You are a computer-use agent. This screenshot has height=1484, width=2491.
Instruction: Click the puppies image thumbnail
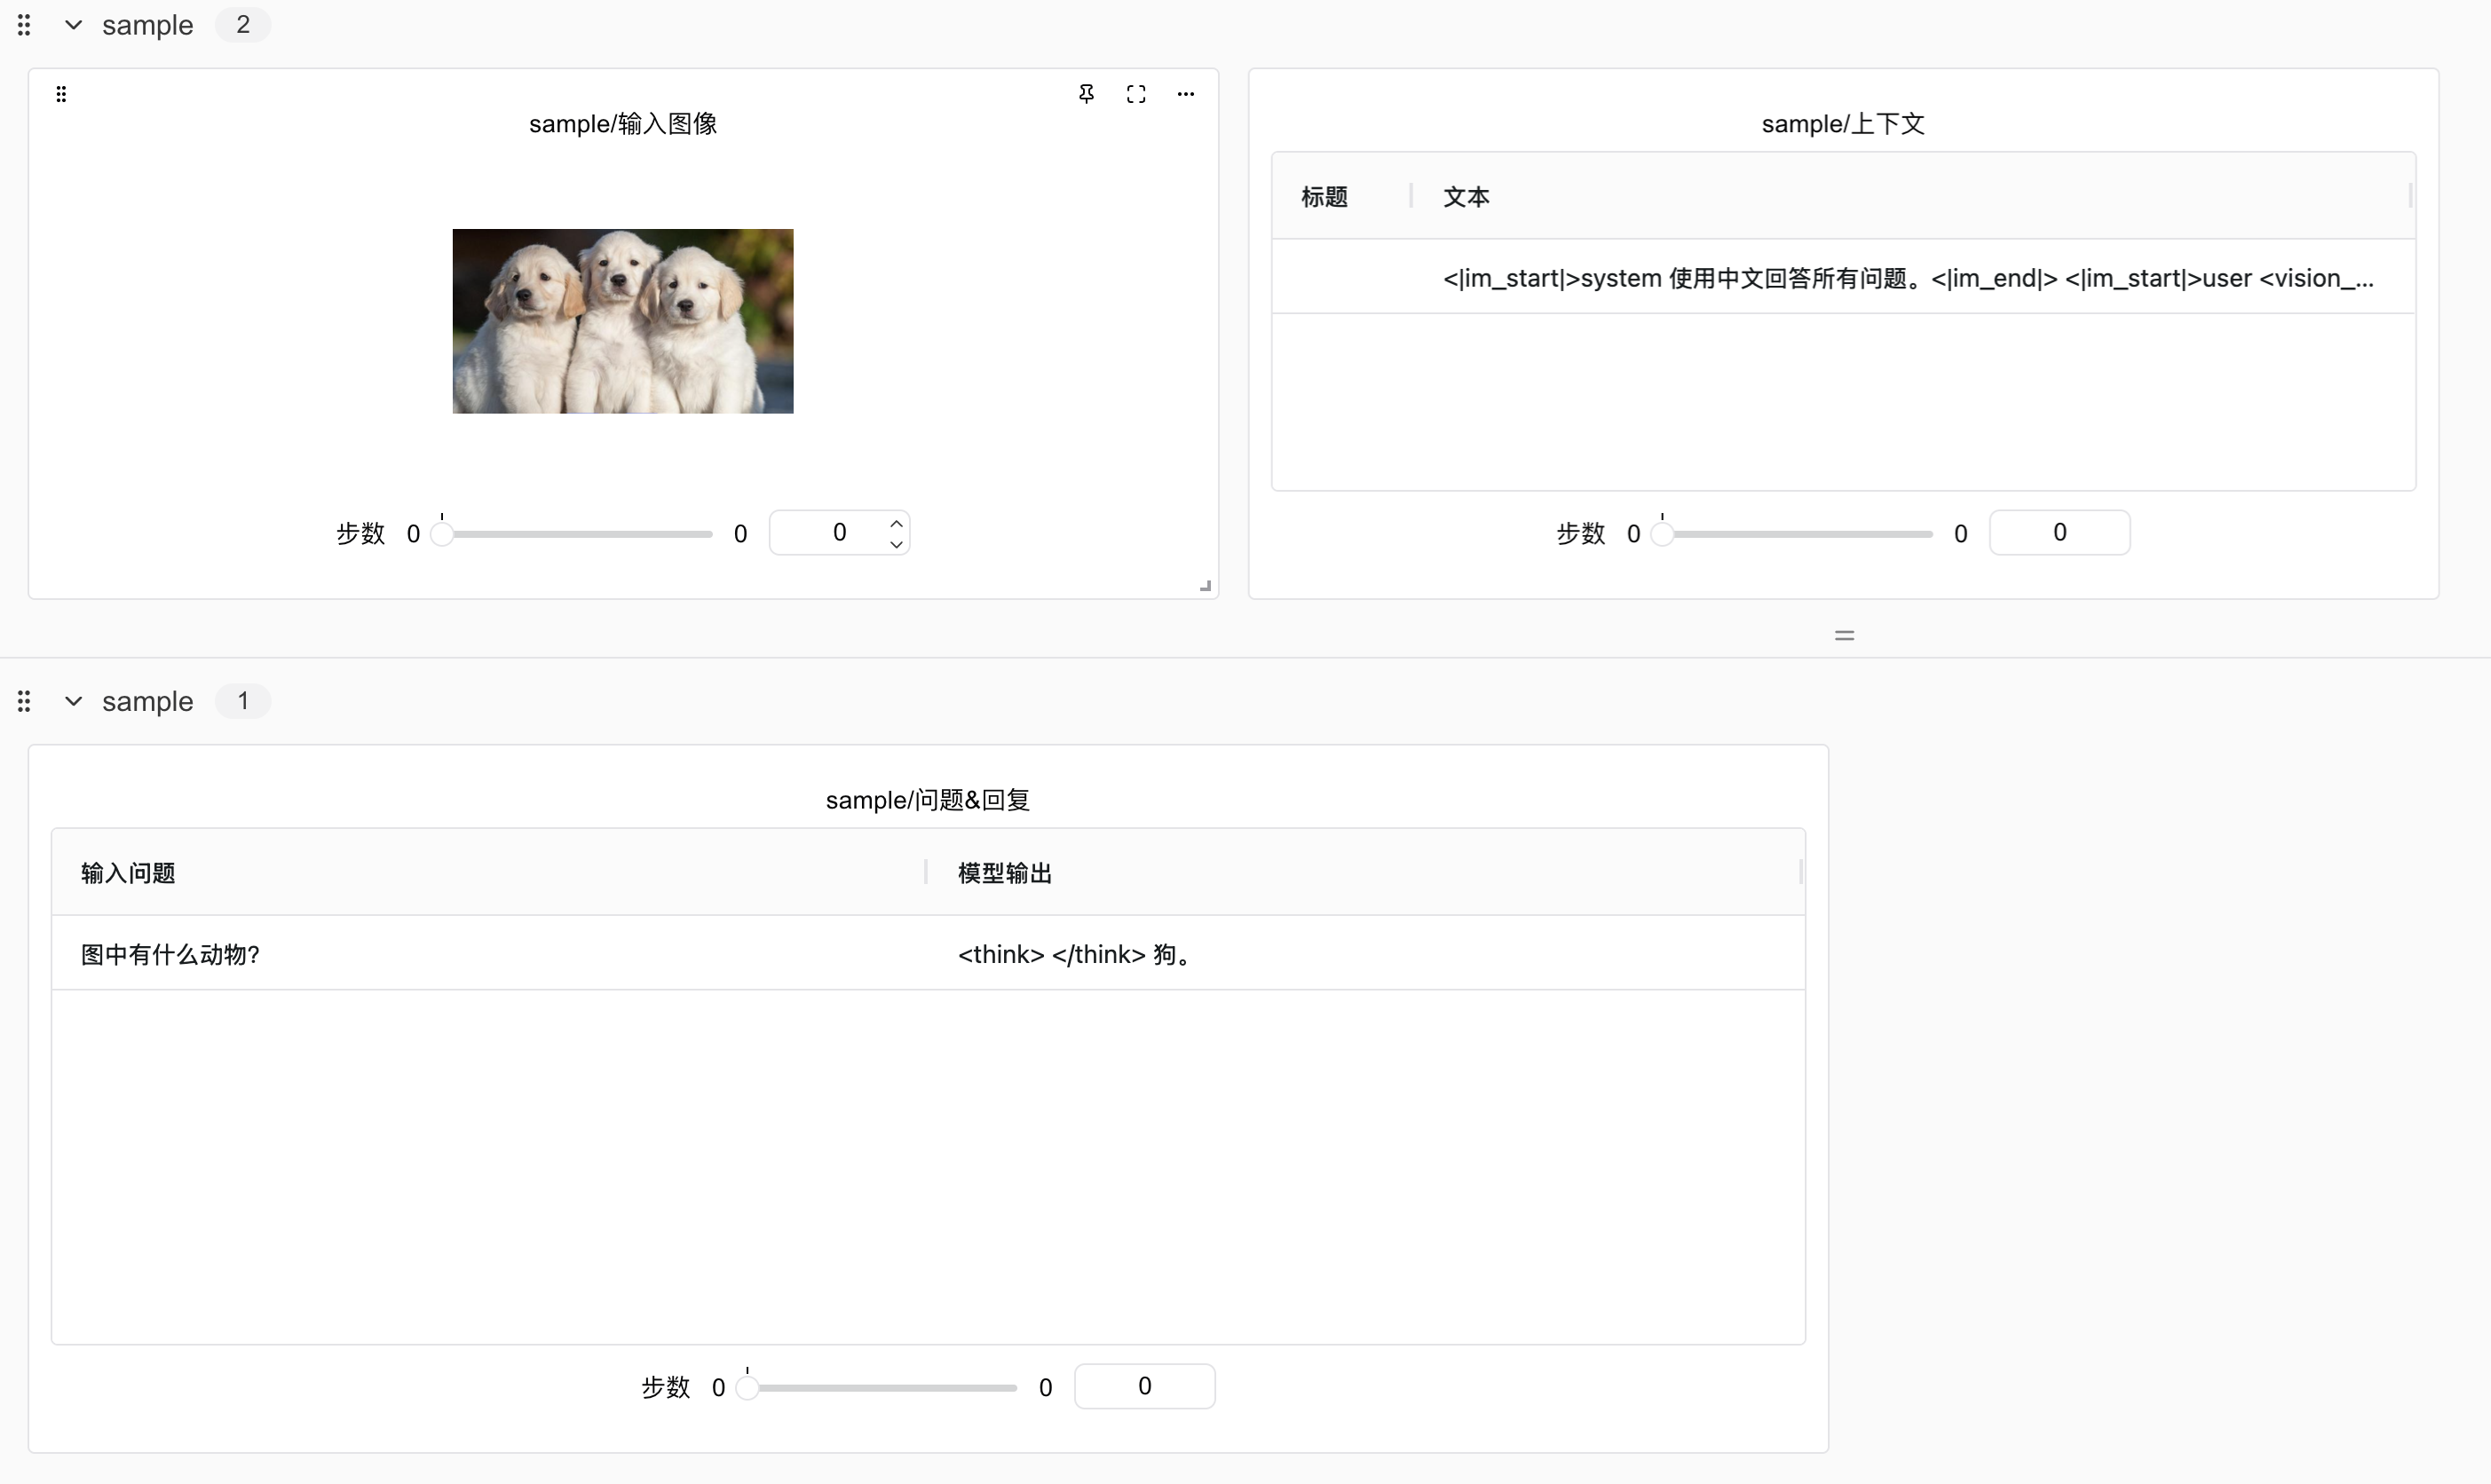(x=622, y=320)
